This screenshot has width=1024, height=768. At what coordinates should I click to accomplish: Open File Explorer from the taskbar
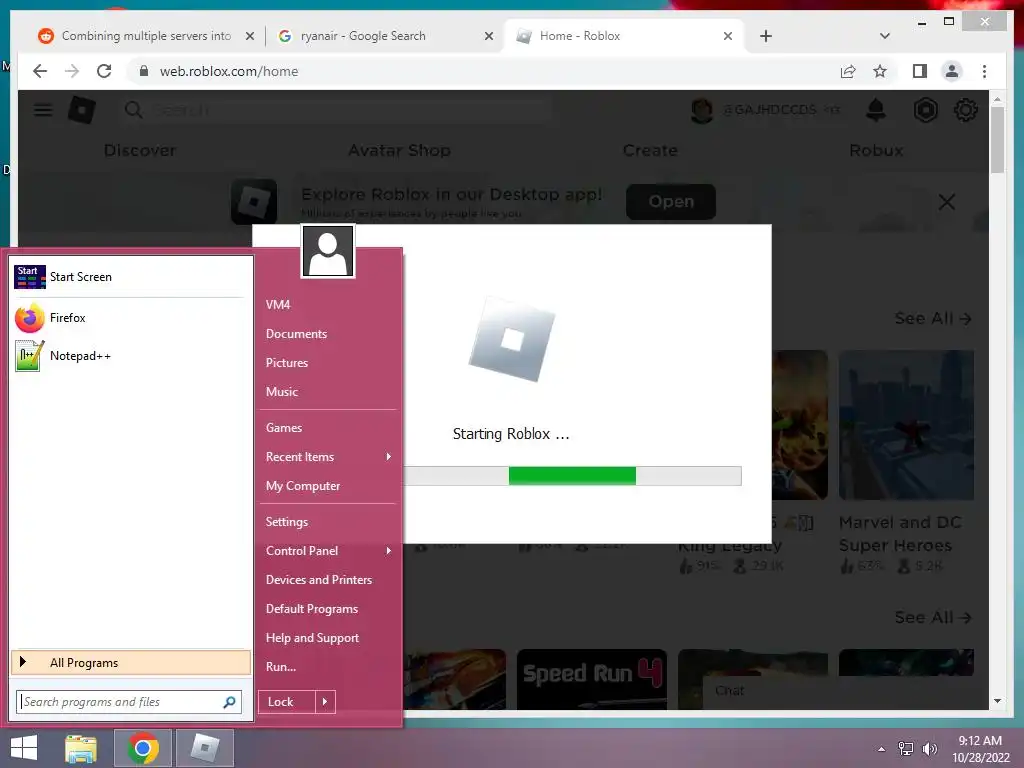(81, 748)
